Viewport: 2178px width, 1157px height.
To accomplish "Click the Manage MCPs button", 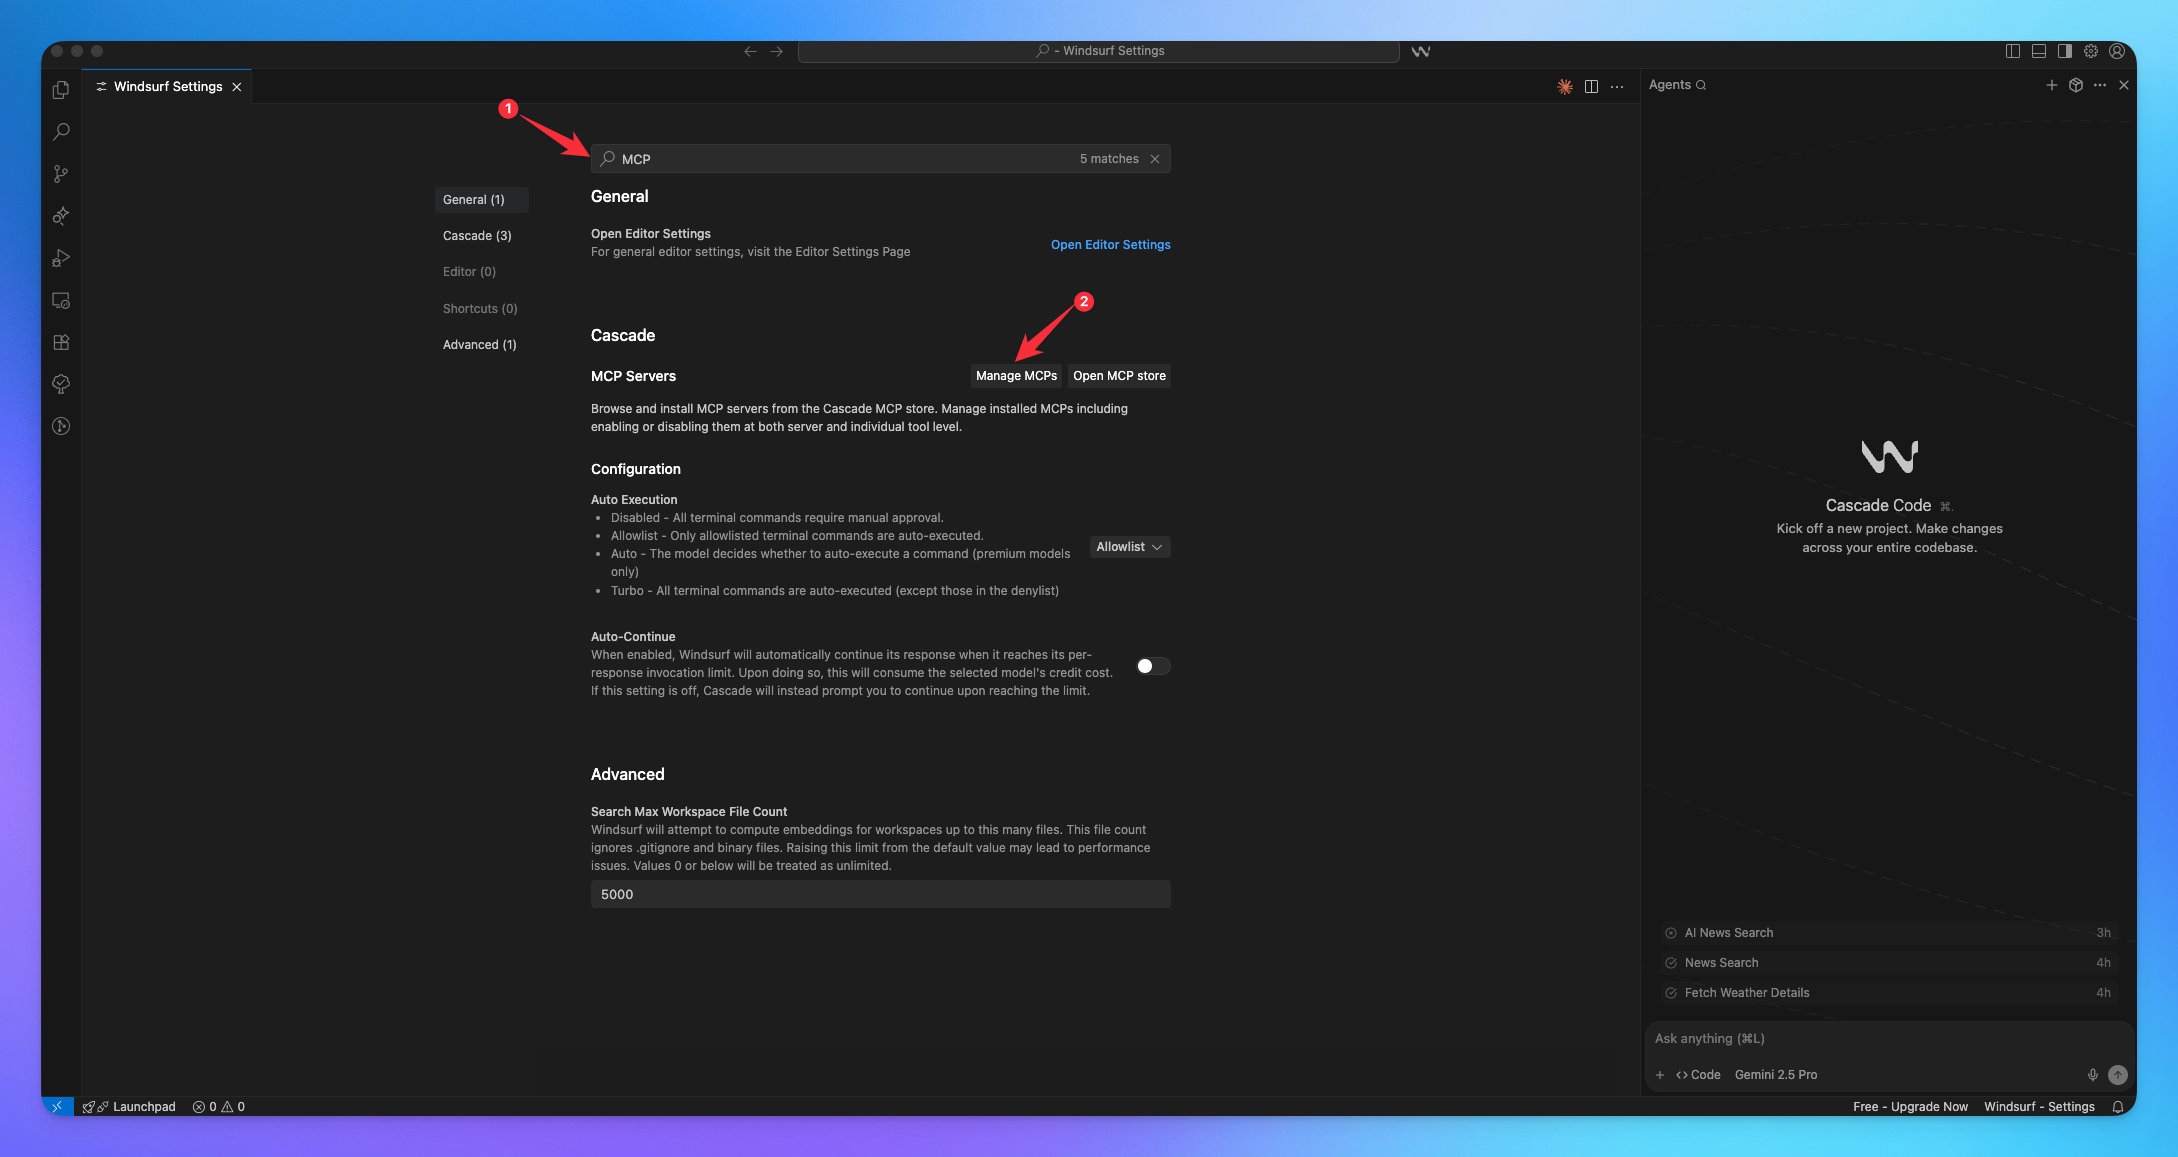I will 1016,376.
